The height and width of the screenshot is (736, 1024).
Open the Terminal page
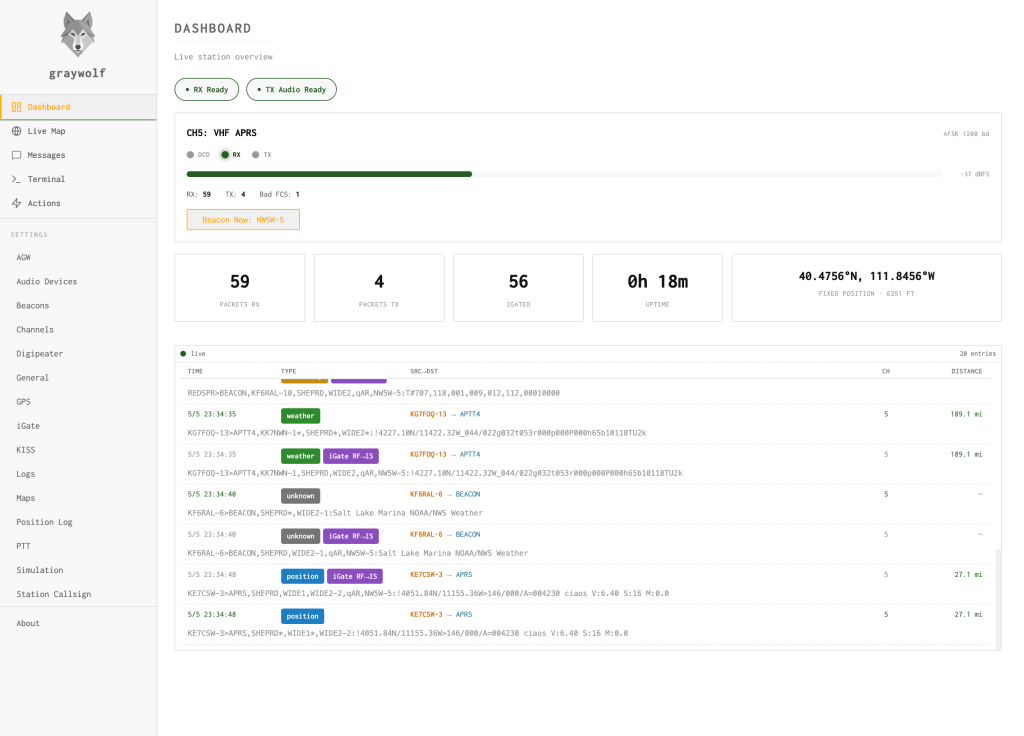point(78,179)
